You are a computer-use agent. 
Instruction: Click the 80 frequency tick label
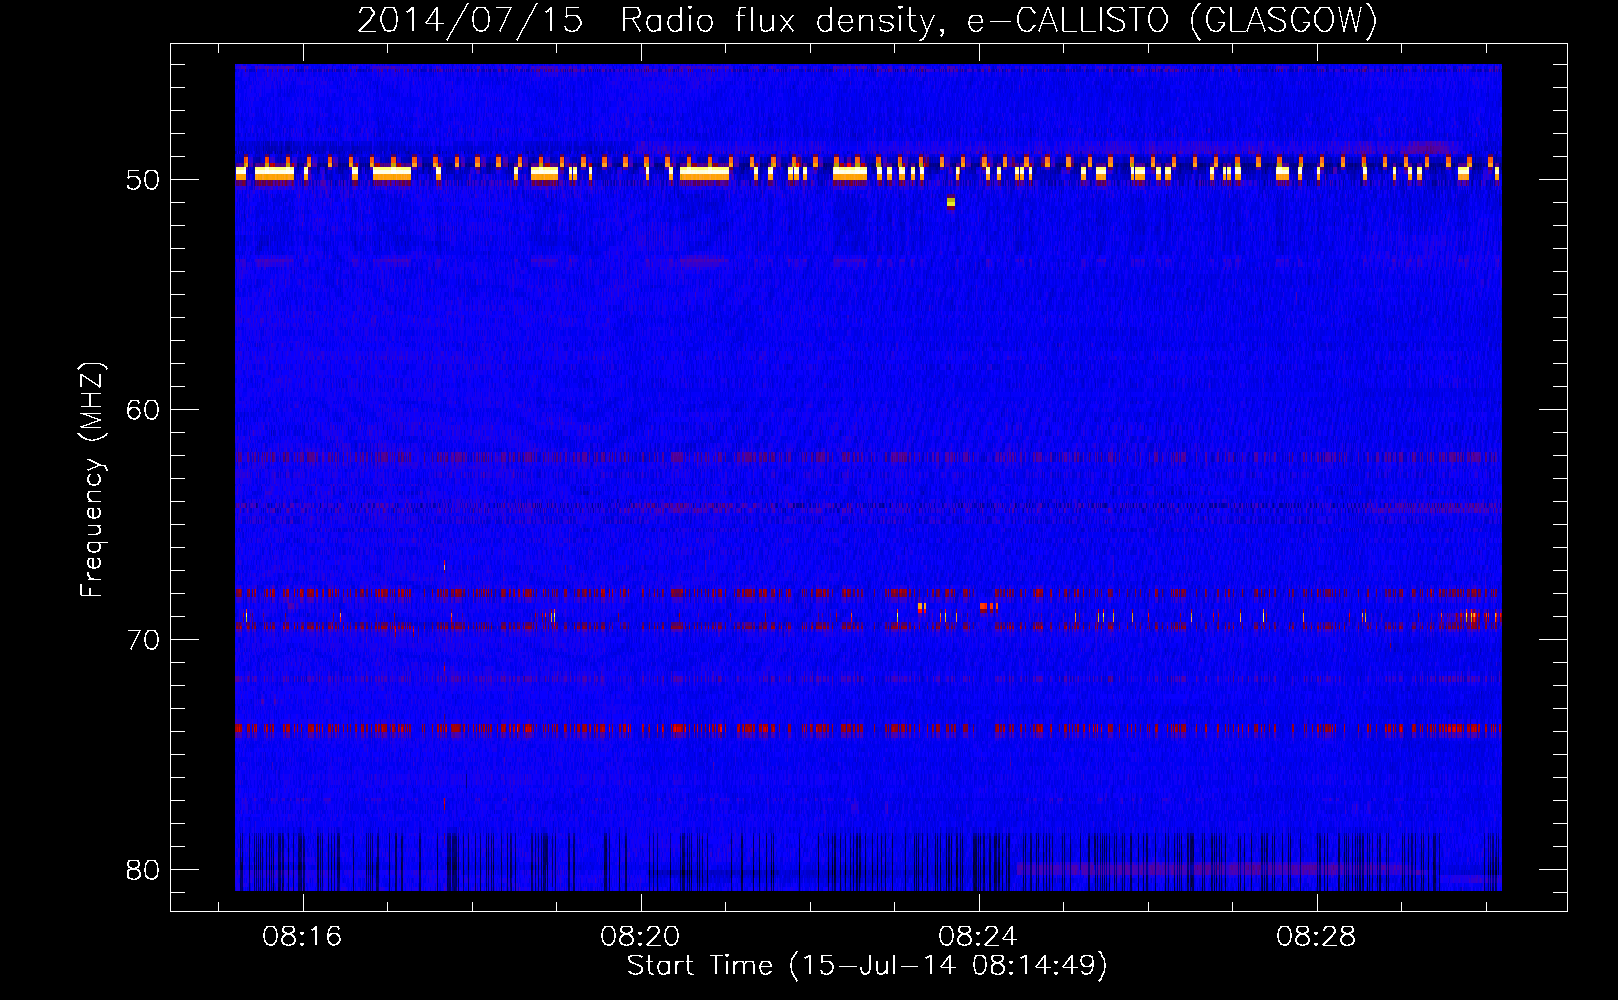pyautogui.click(x=143, y=870)
